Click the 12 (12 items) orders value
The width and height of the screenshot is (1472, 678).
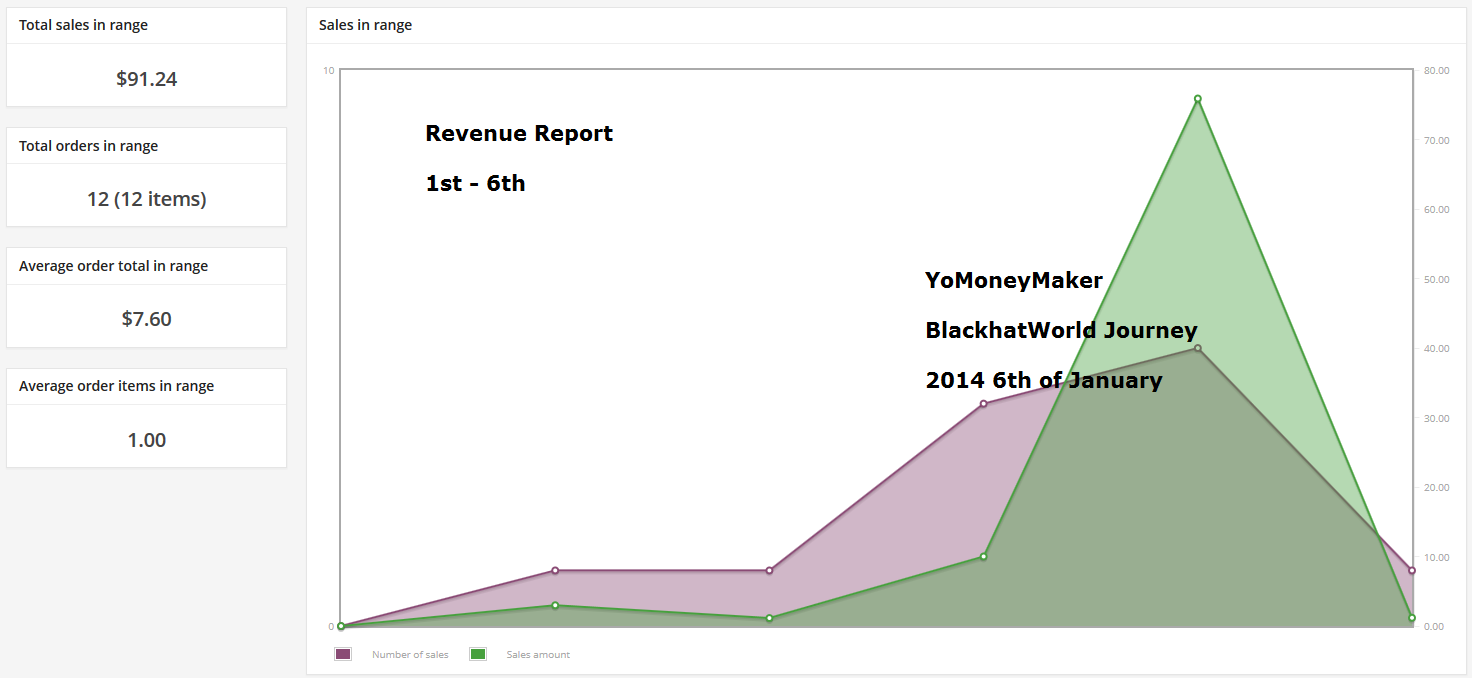[x=147, y=199]
